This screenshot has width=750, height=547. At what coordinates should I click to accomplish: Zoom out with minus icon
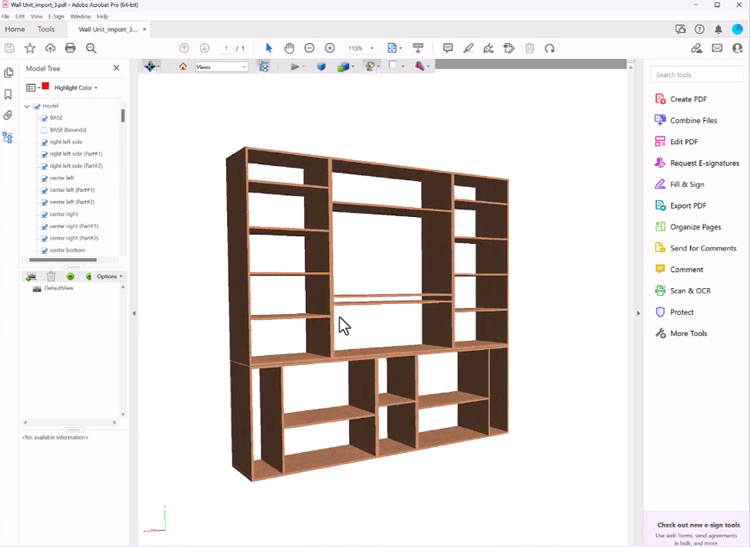click(x=309, y=48)
